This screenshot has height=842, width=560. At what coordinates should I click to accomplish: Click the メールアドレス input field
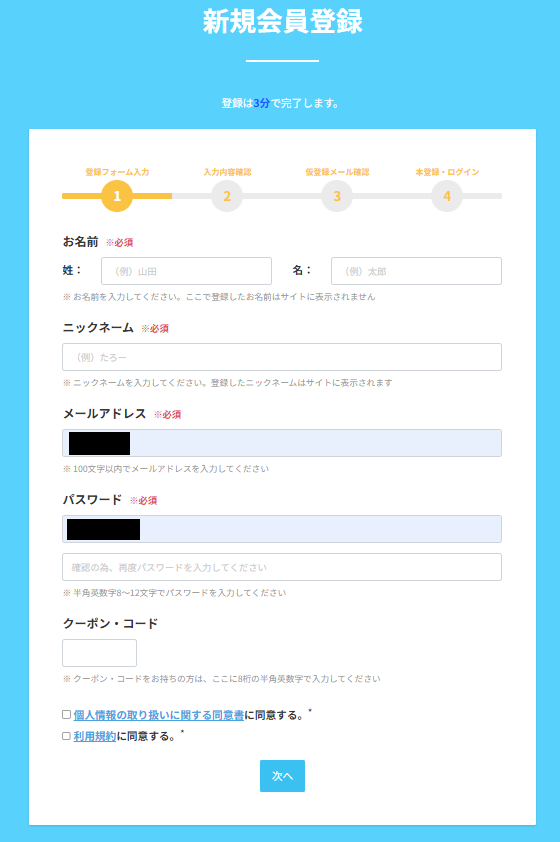point(282,443)
